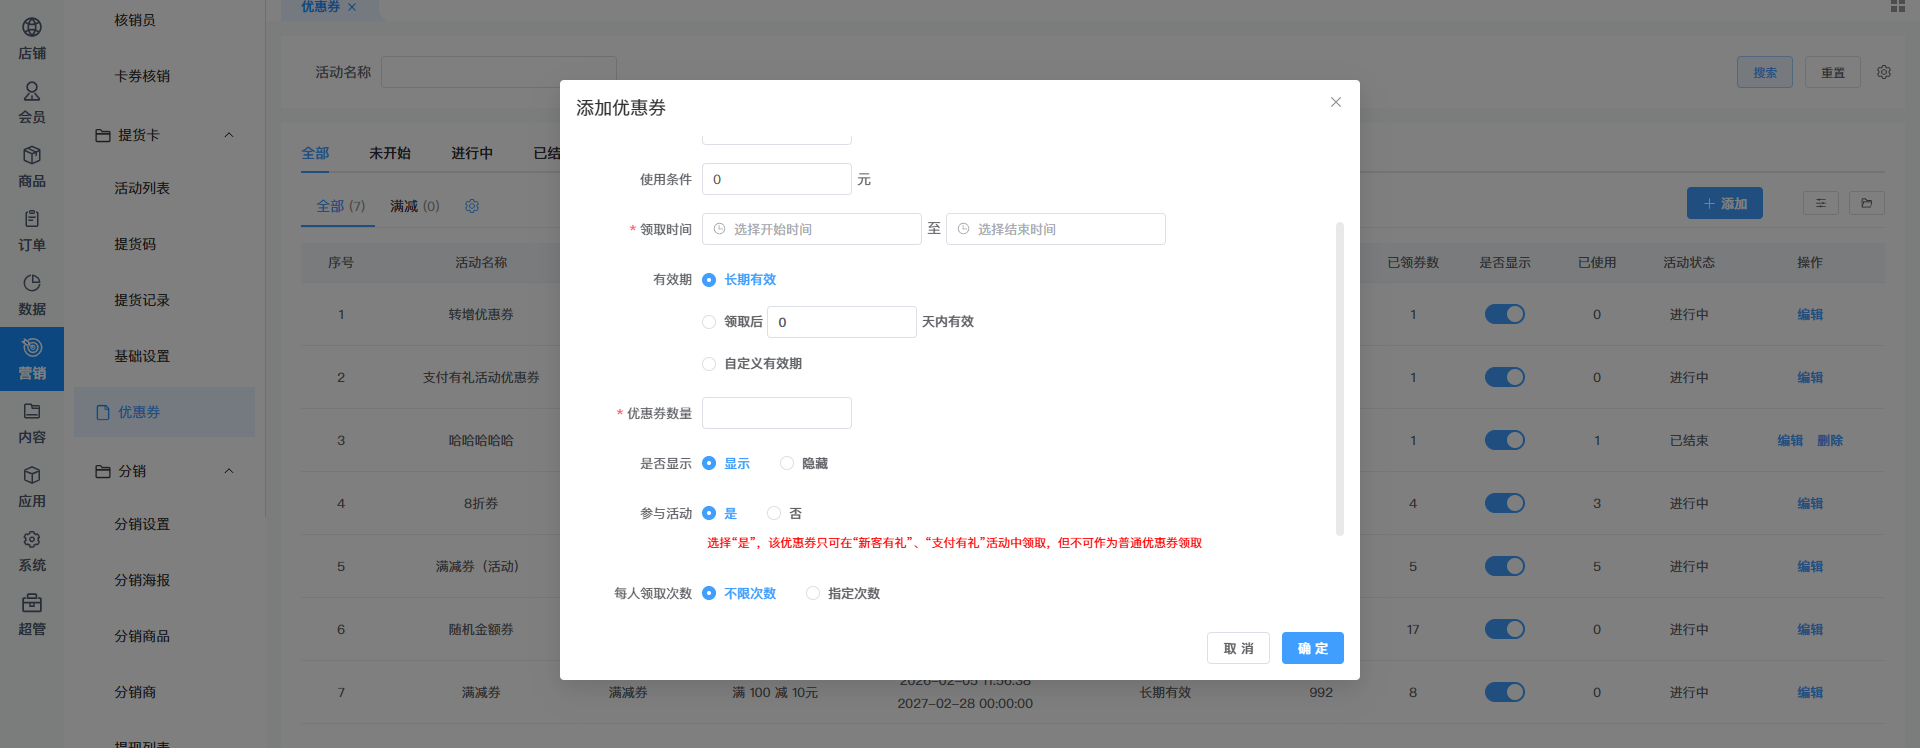Click the dialog vertical scrollbar
Screen dimensions: 1920x748
pyautogui.click(x=1340, y=379)
